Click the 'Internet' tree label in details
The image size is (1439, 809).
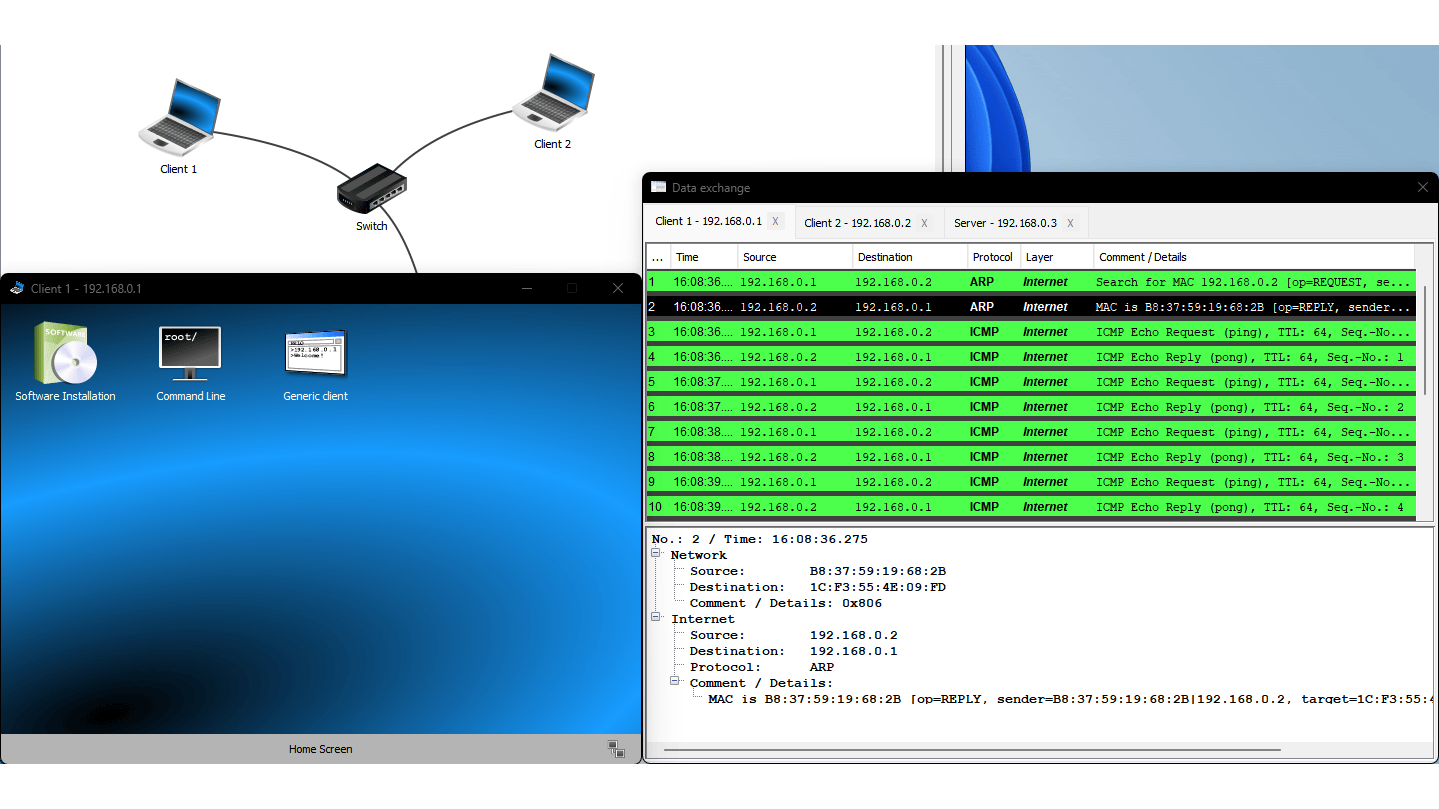(x=702, y=619)
